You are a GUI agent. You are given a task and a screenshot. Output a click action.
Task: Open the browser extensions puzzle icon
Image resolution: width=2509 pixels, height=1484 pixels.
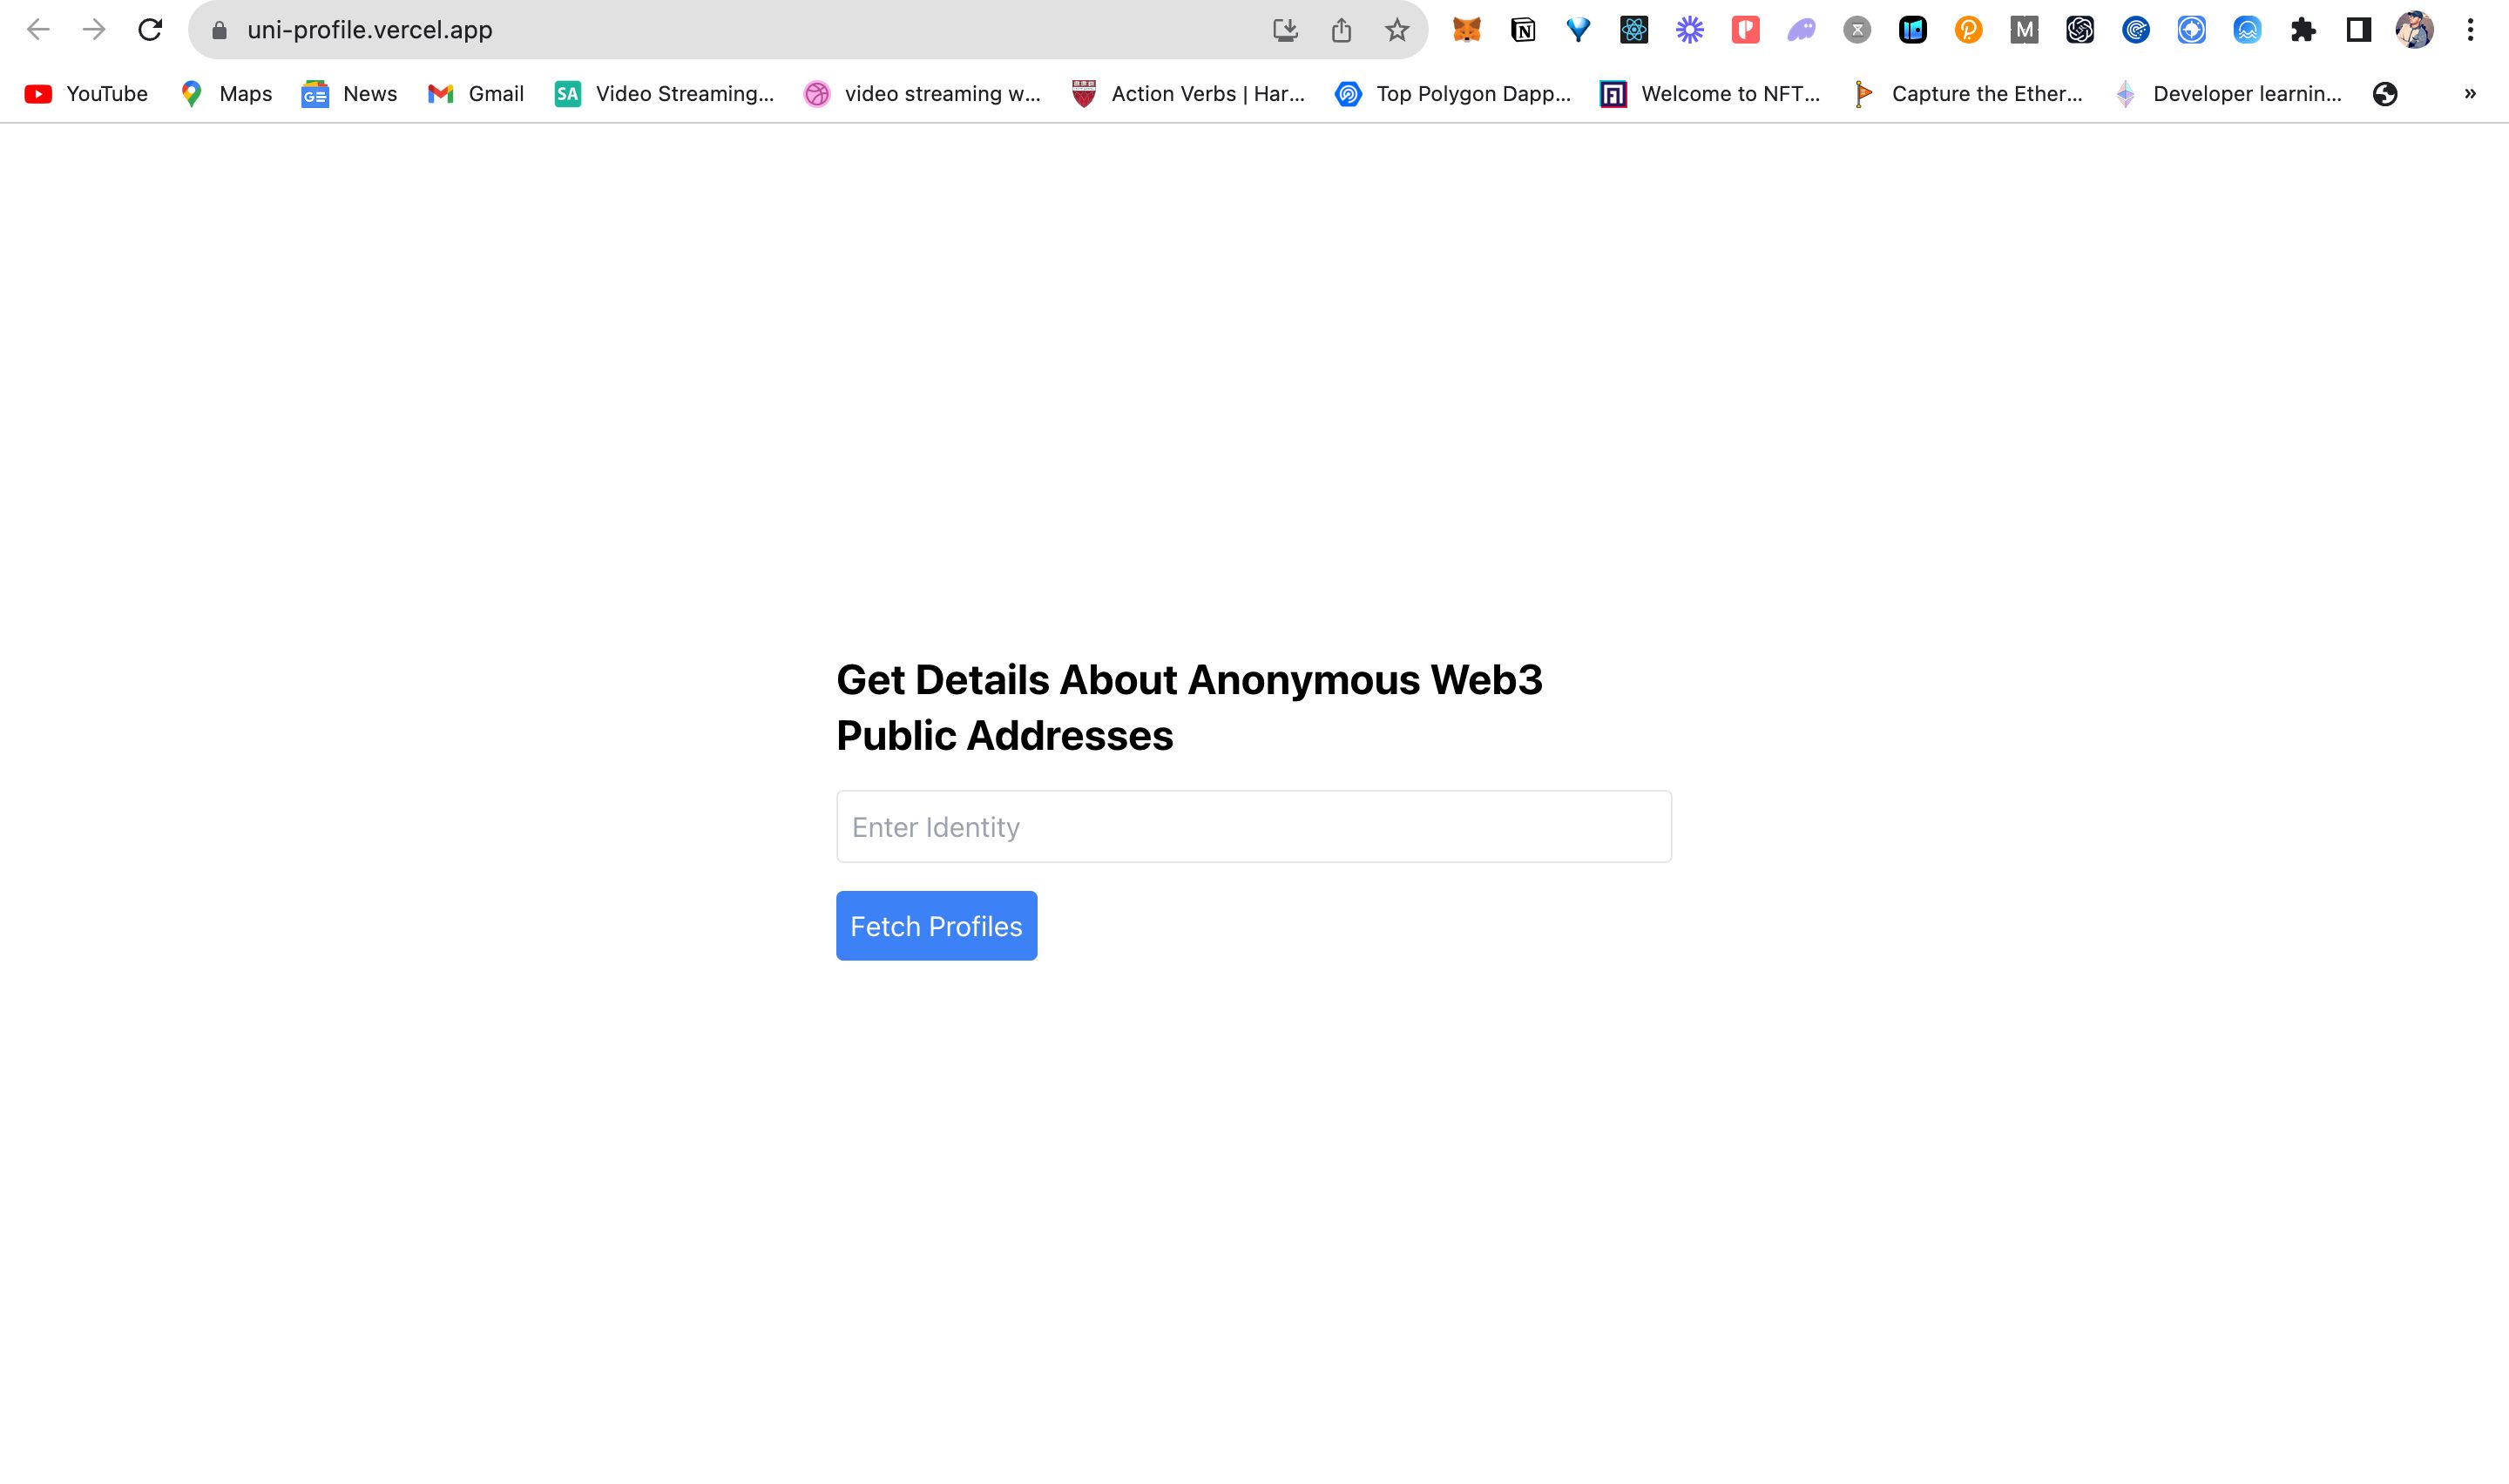tap(2303, 30)
